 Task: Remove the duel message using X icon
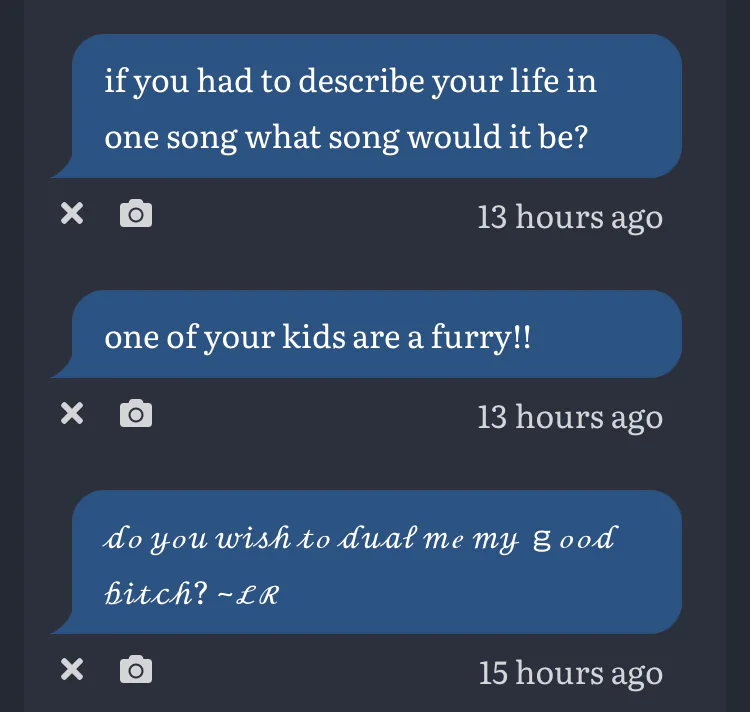pos(72,669)
